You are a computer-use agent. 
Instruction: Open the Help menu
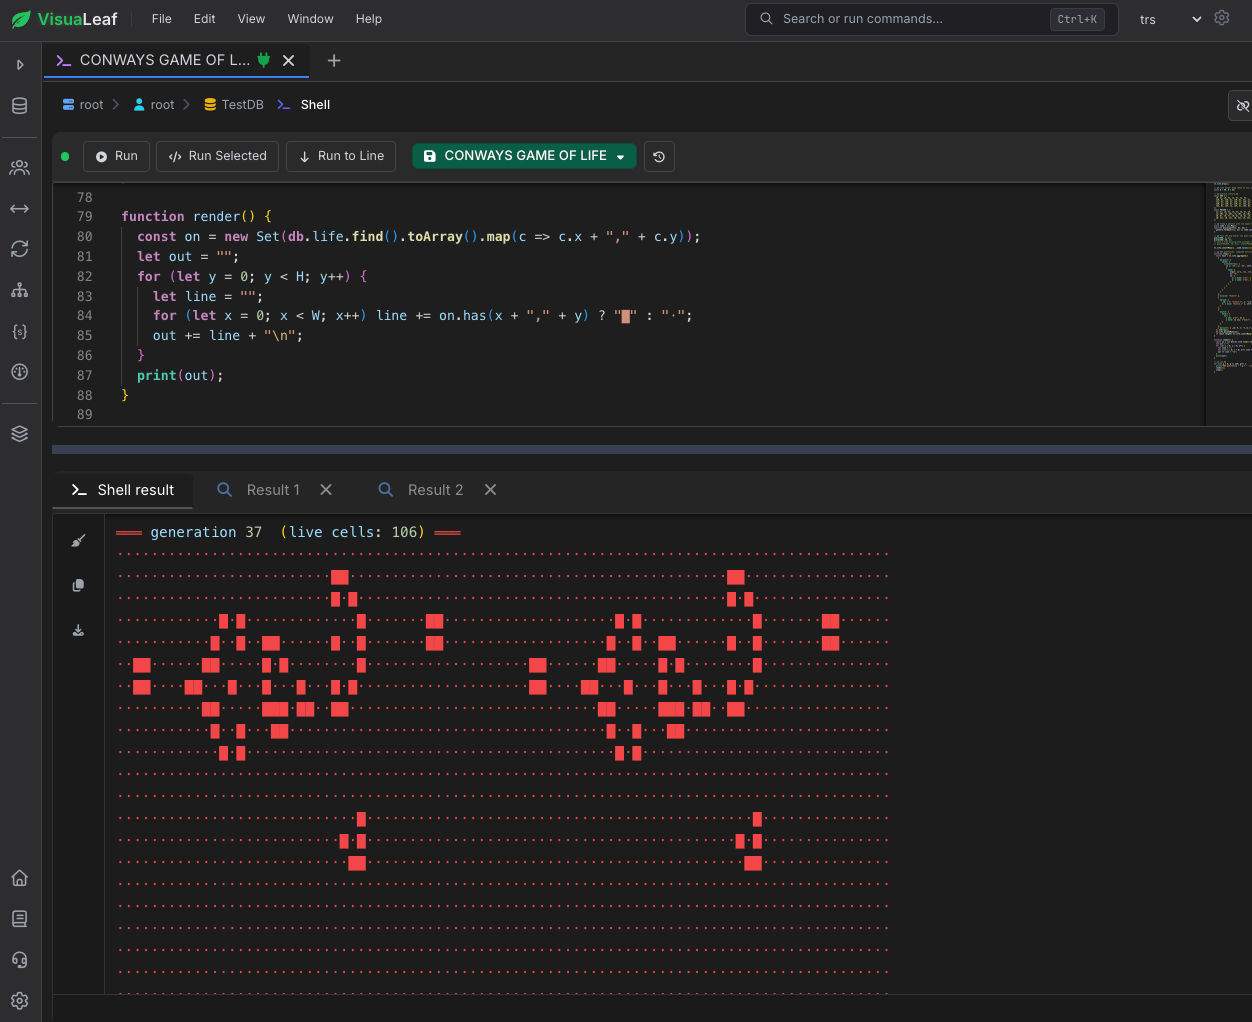pyautogui.click(x=369, y=19)
